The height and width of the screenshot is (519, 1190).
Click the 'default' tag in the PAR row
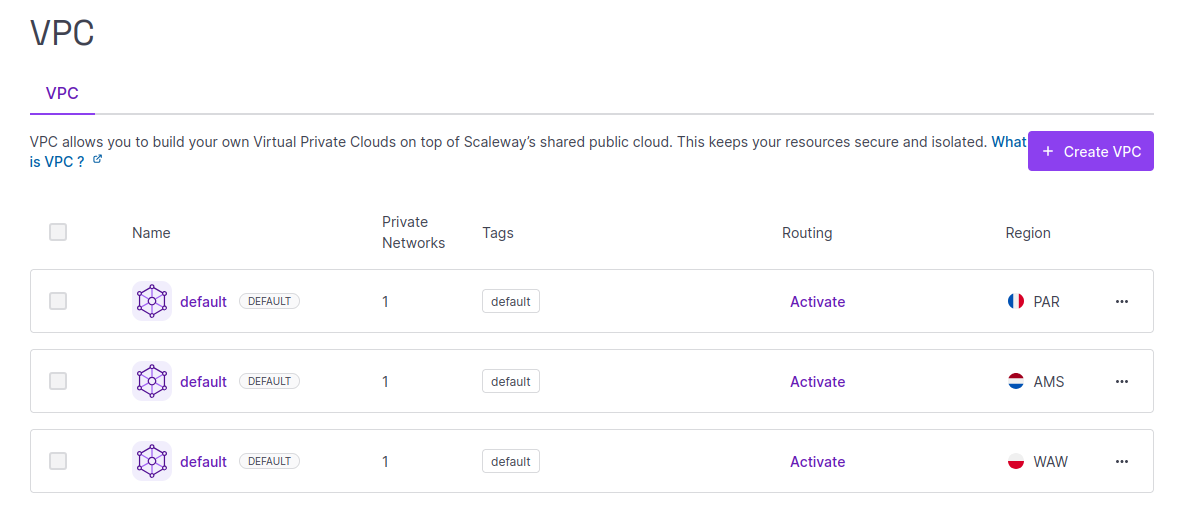[x=510, y=301]
